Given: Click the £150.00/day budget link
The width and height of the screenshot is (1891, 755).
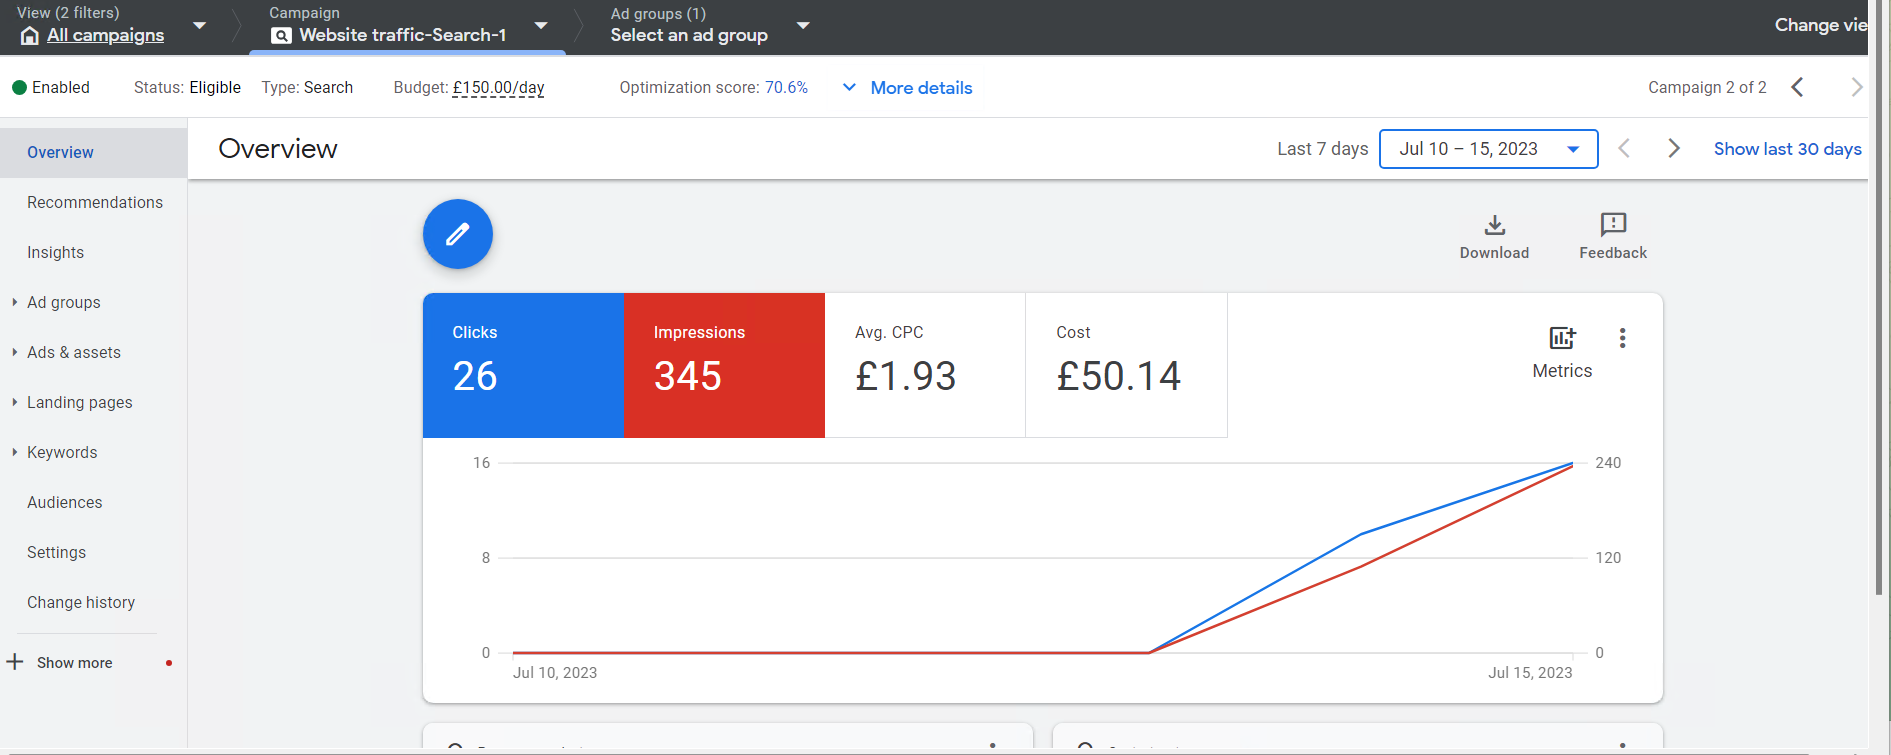Looking at the screenshot, I should (498, 88).
